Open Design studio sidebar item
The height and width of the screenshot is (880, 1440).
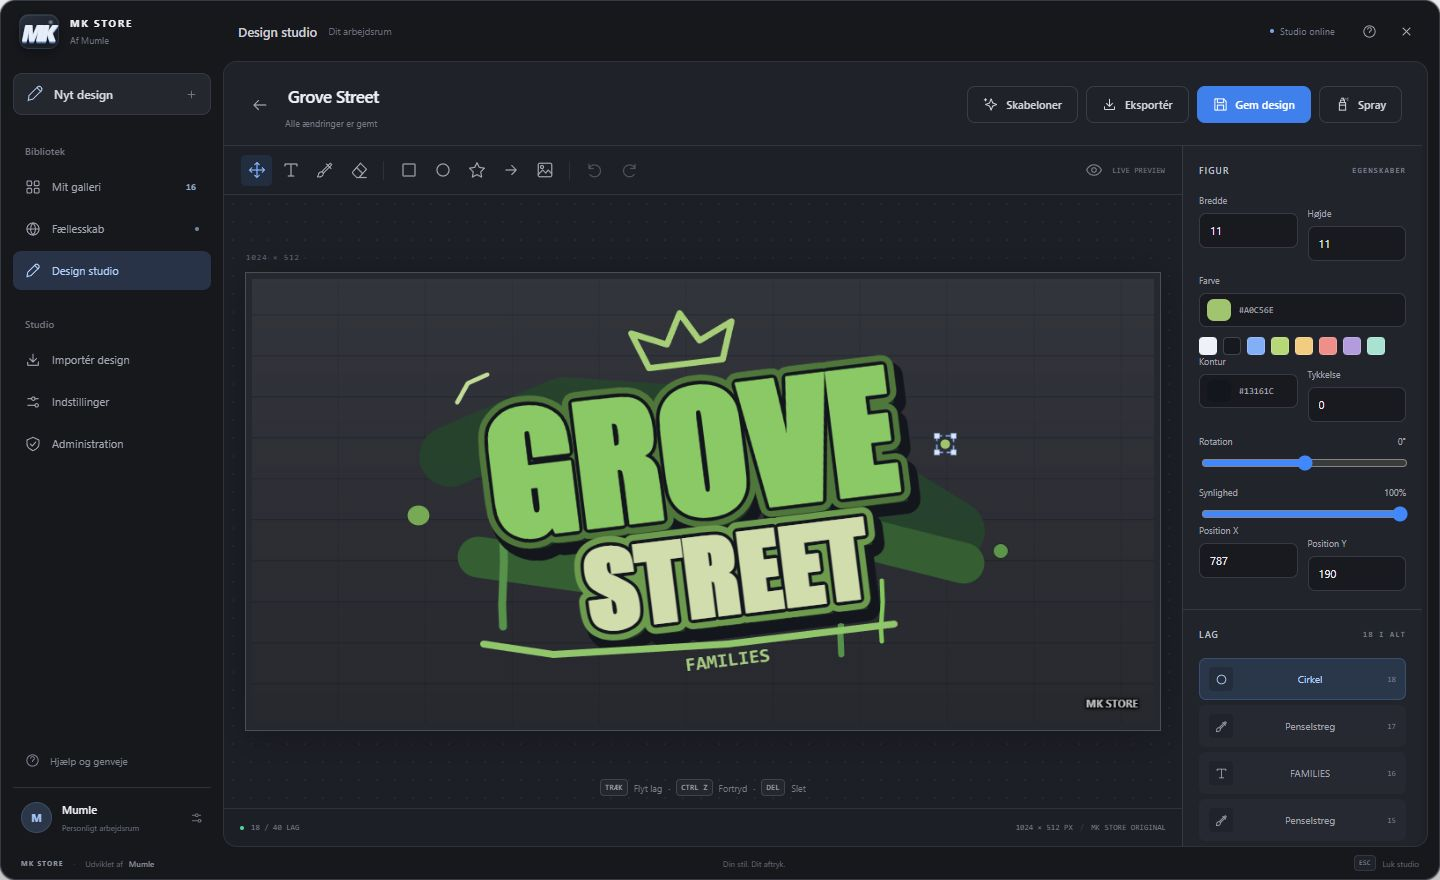click(112, 271)
